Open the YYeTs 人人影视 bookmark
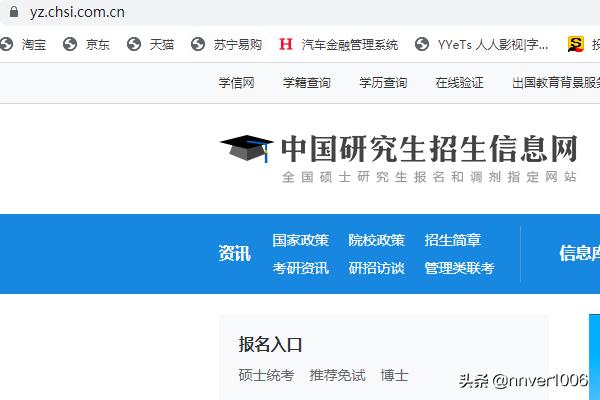The image size is (600, 400). pos(493,45)
